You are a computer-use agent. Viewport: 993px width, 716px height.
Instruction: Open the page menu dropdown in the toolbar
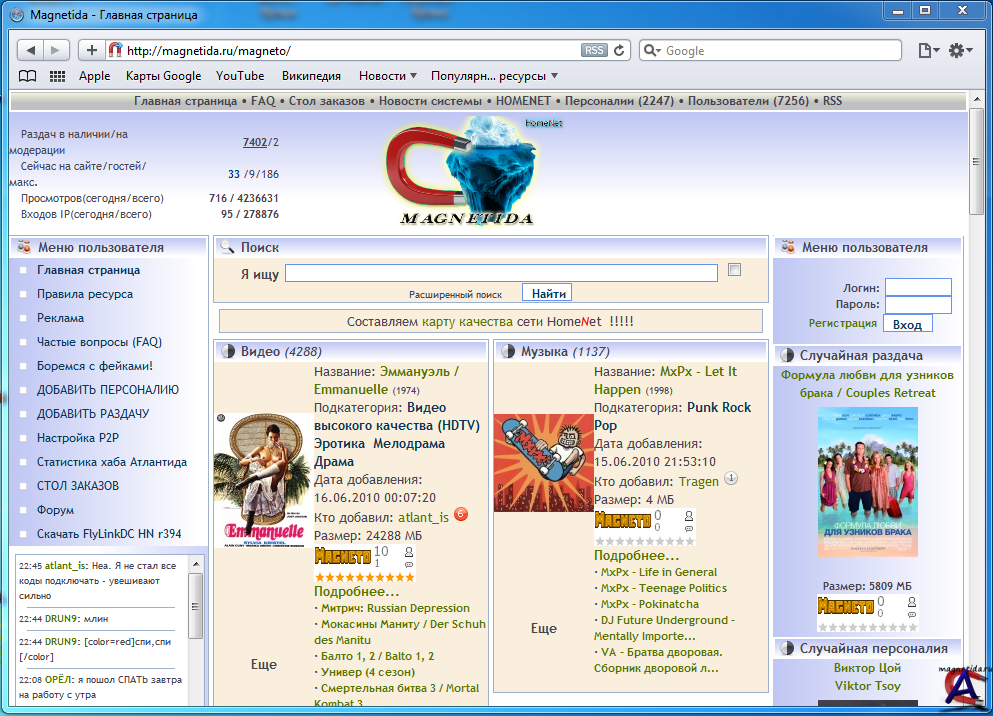coord(929,50)
